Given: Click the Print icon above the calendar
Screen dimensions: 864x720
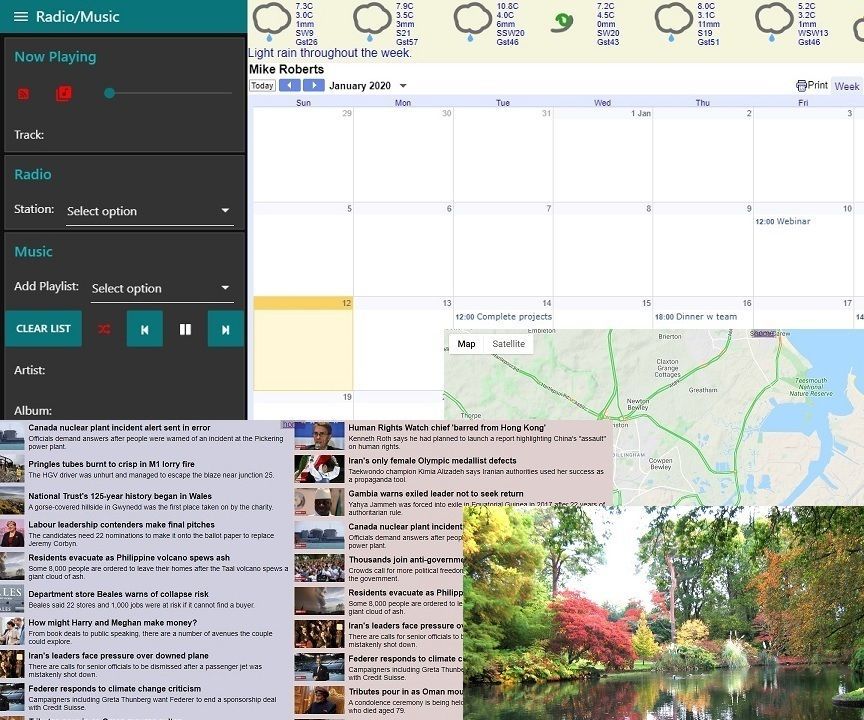Looking at the screenshot, I should click(800, 86).
